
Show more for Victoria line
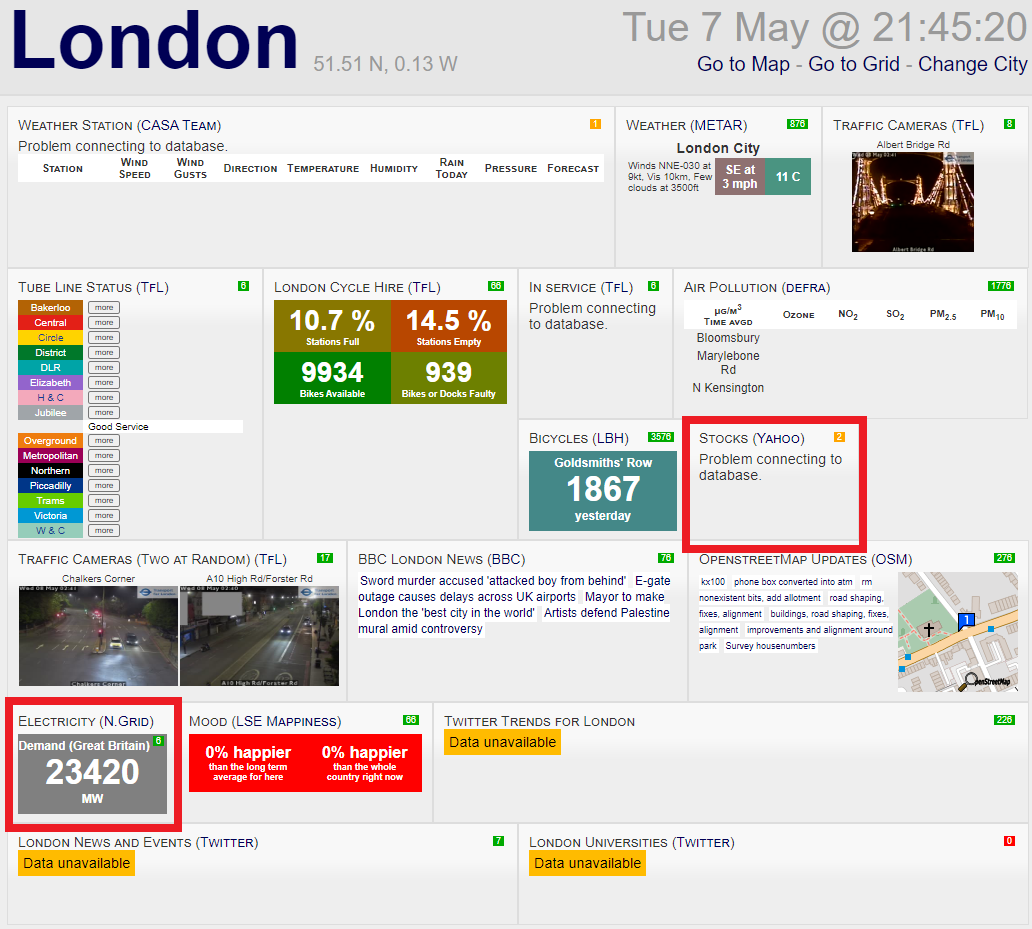tap(104, 516)
